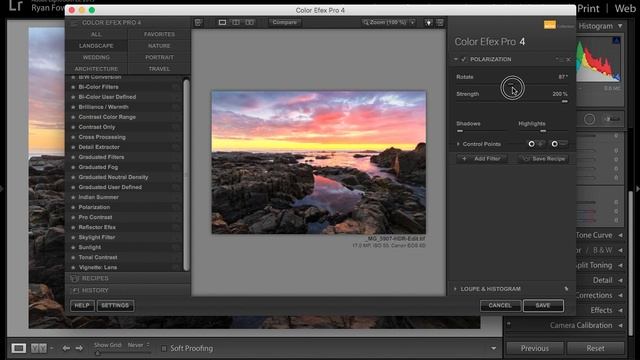Collapse Lightroom Histogram panel

pyautogui.click(x=620, y=26)
